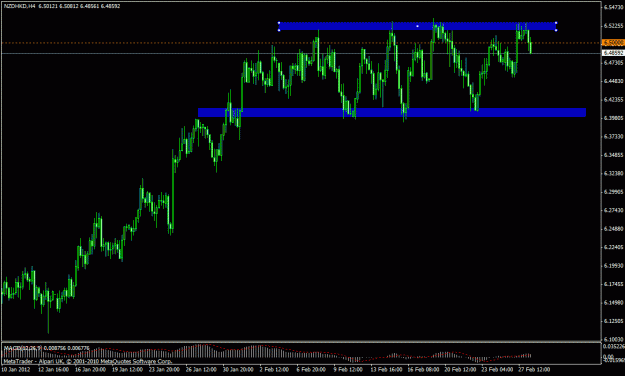Click the 6.54730 price scale label
This screenshot has width=625, height=376.
(x=613, y=7)
